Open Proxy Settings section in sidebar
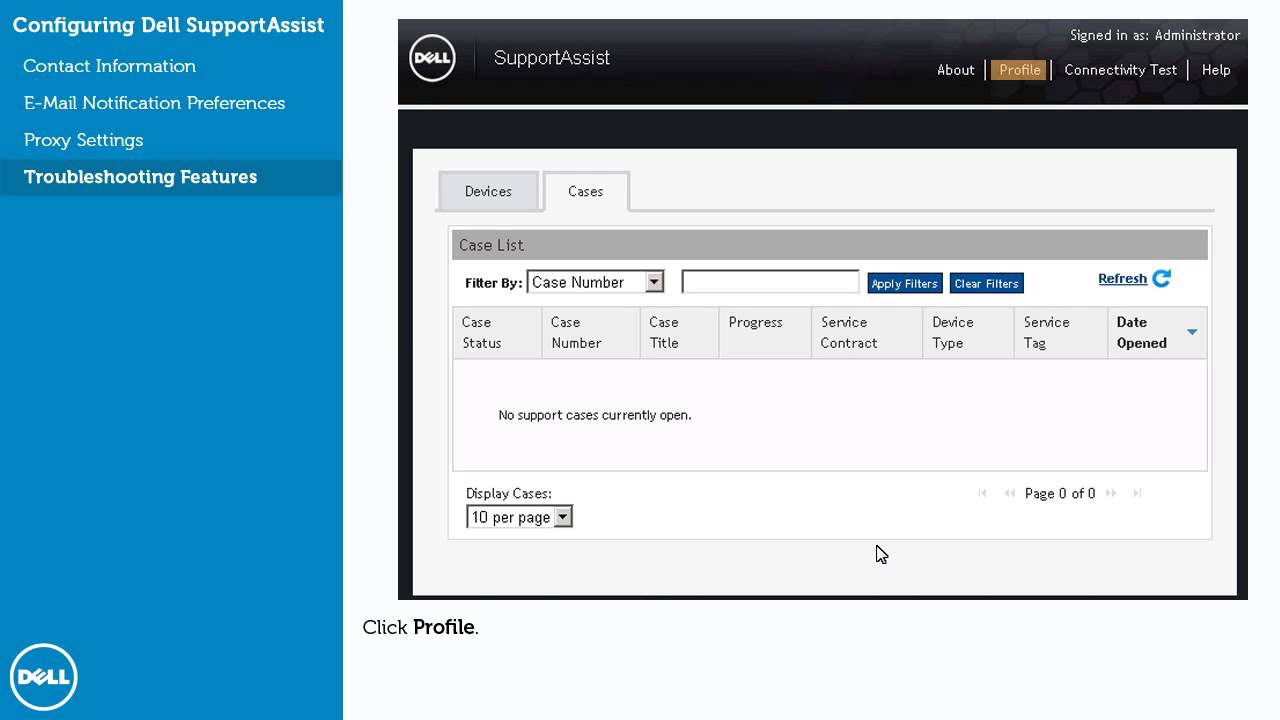 pyautogui.click(x=83, y=140)
